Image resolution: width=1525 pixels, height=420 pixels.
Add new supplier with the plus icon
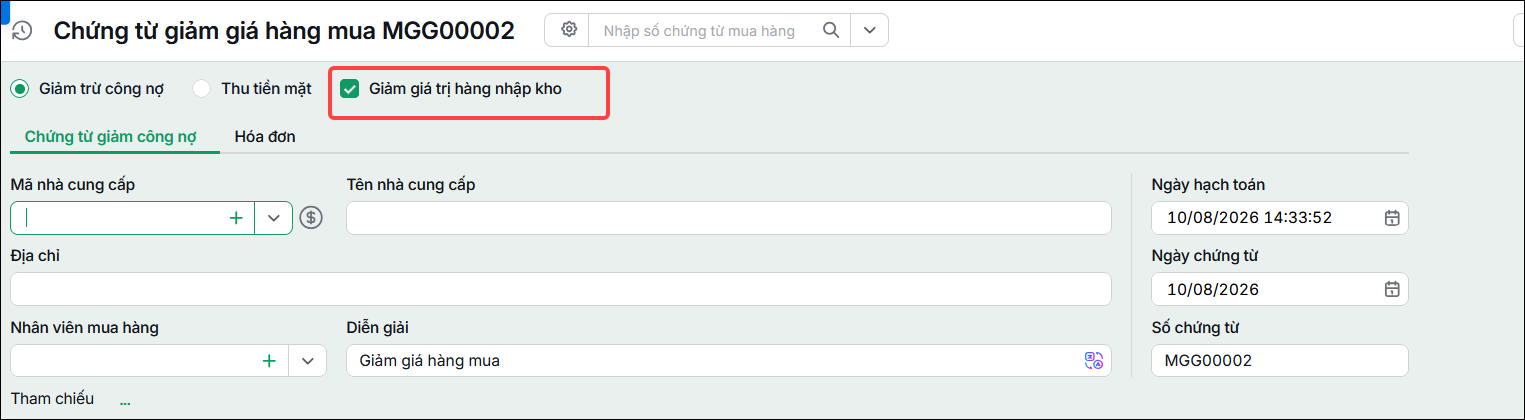point(236,217)
